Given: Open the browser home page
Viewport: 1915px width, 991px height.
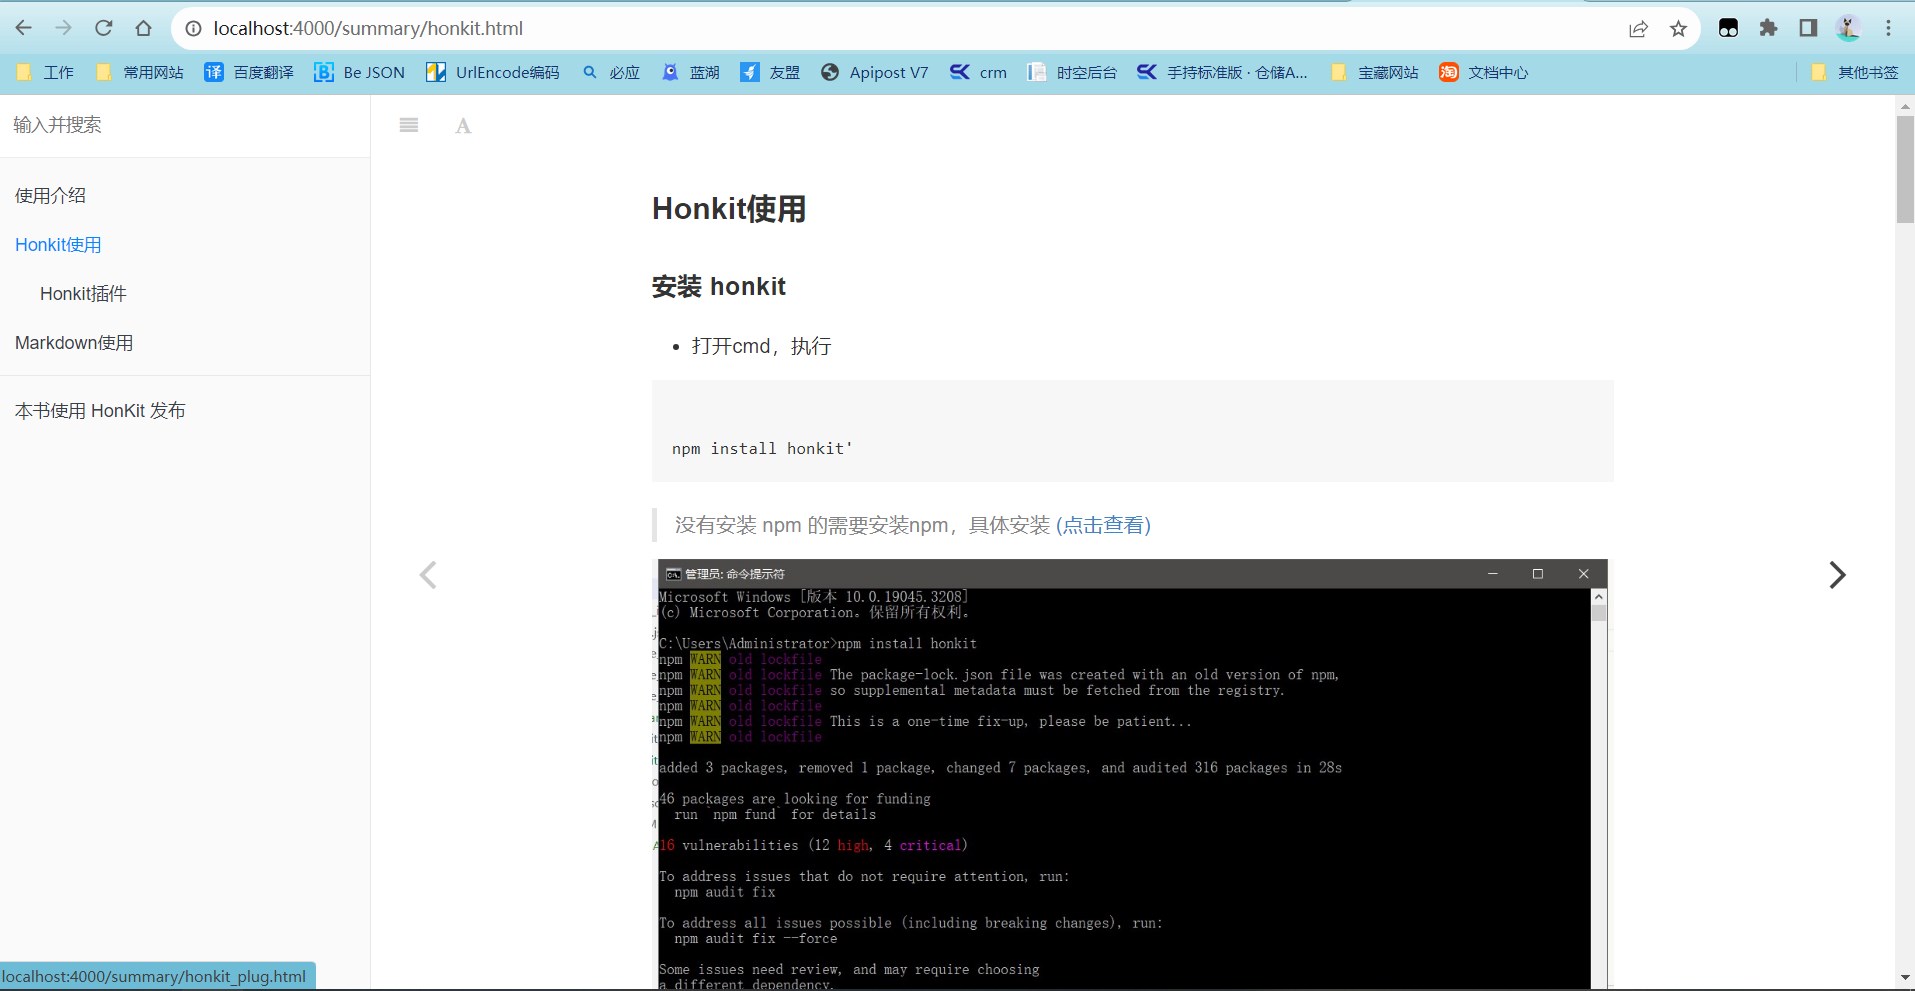Looking at the screenshot, I should click(143, 28).
